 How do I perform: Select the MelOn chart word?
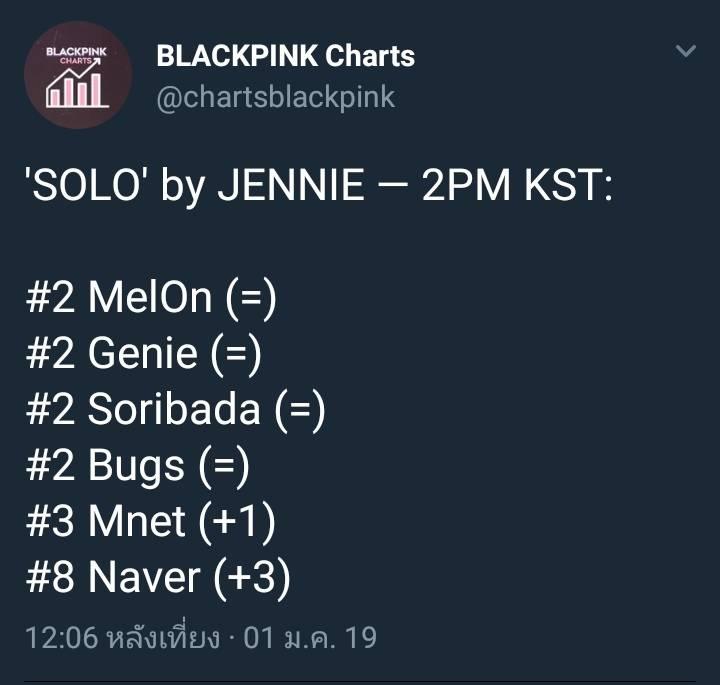150,298
